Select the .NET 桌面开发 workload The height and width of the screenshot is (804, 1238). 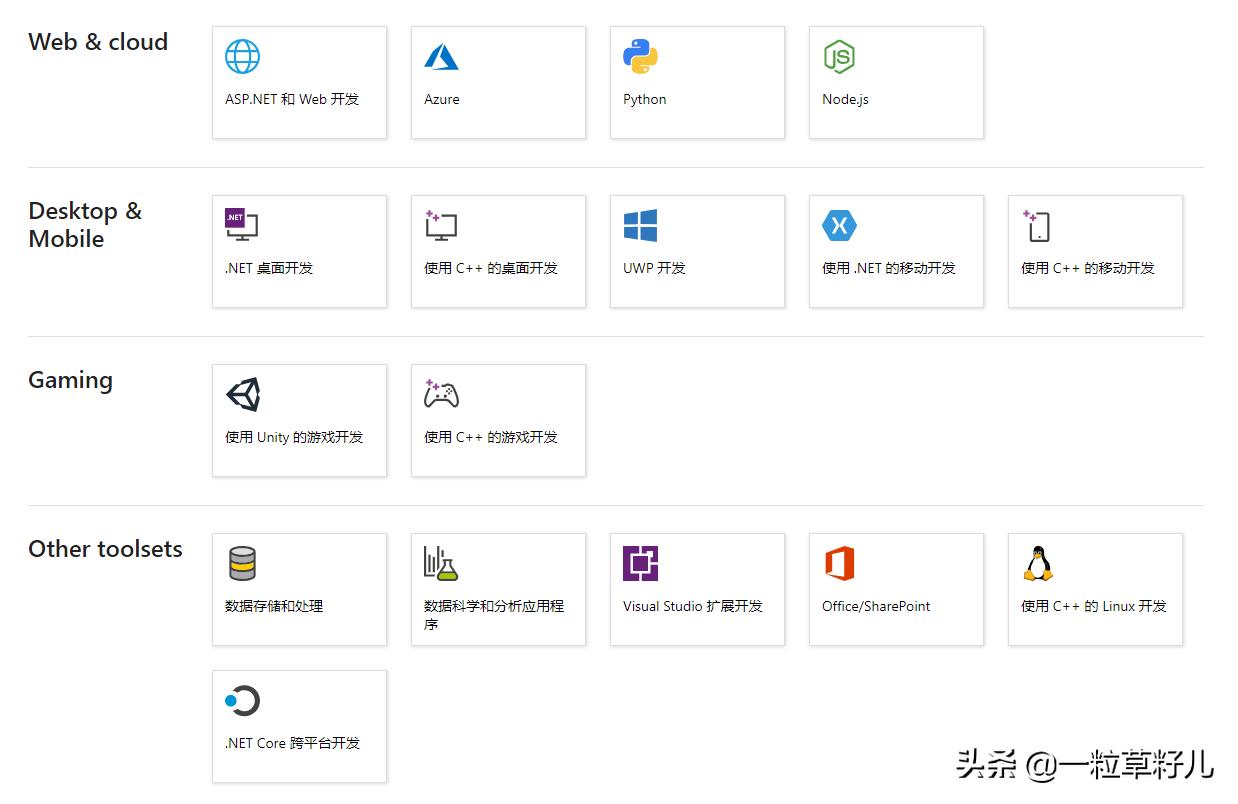[x=299, y=251]
